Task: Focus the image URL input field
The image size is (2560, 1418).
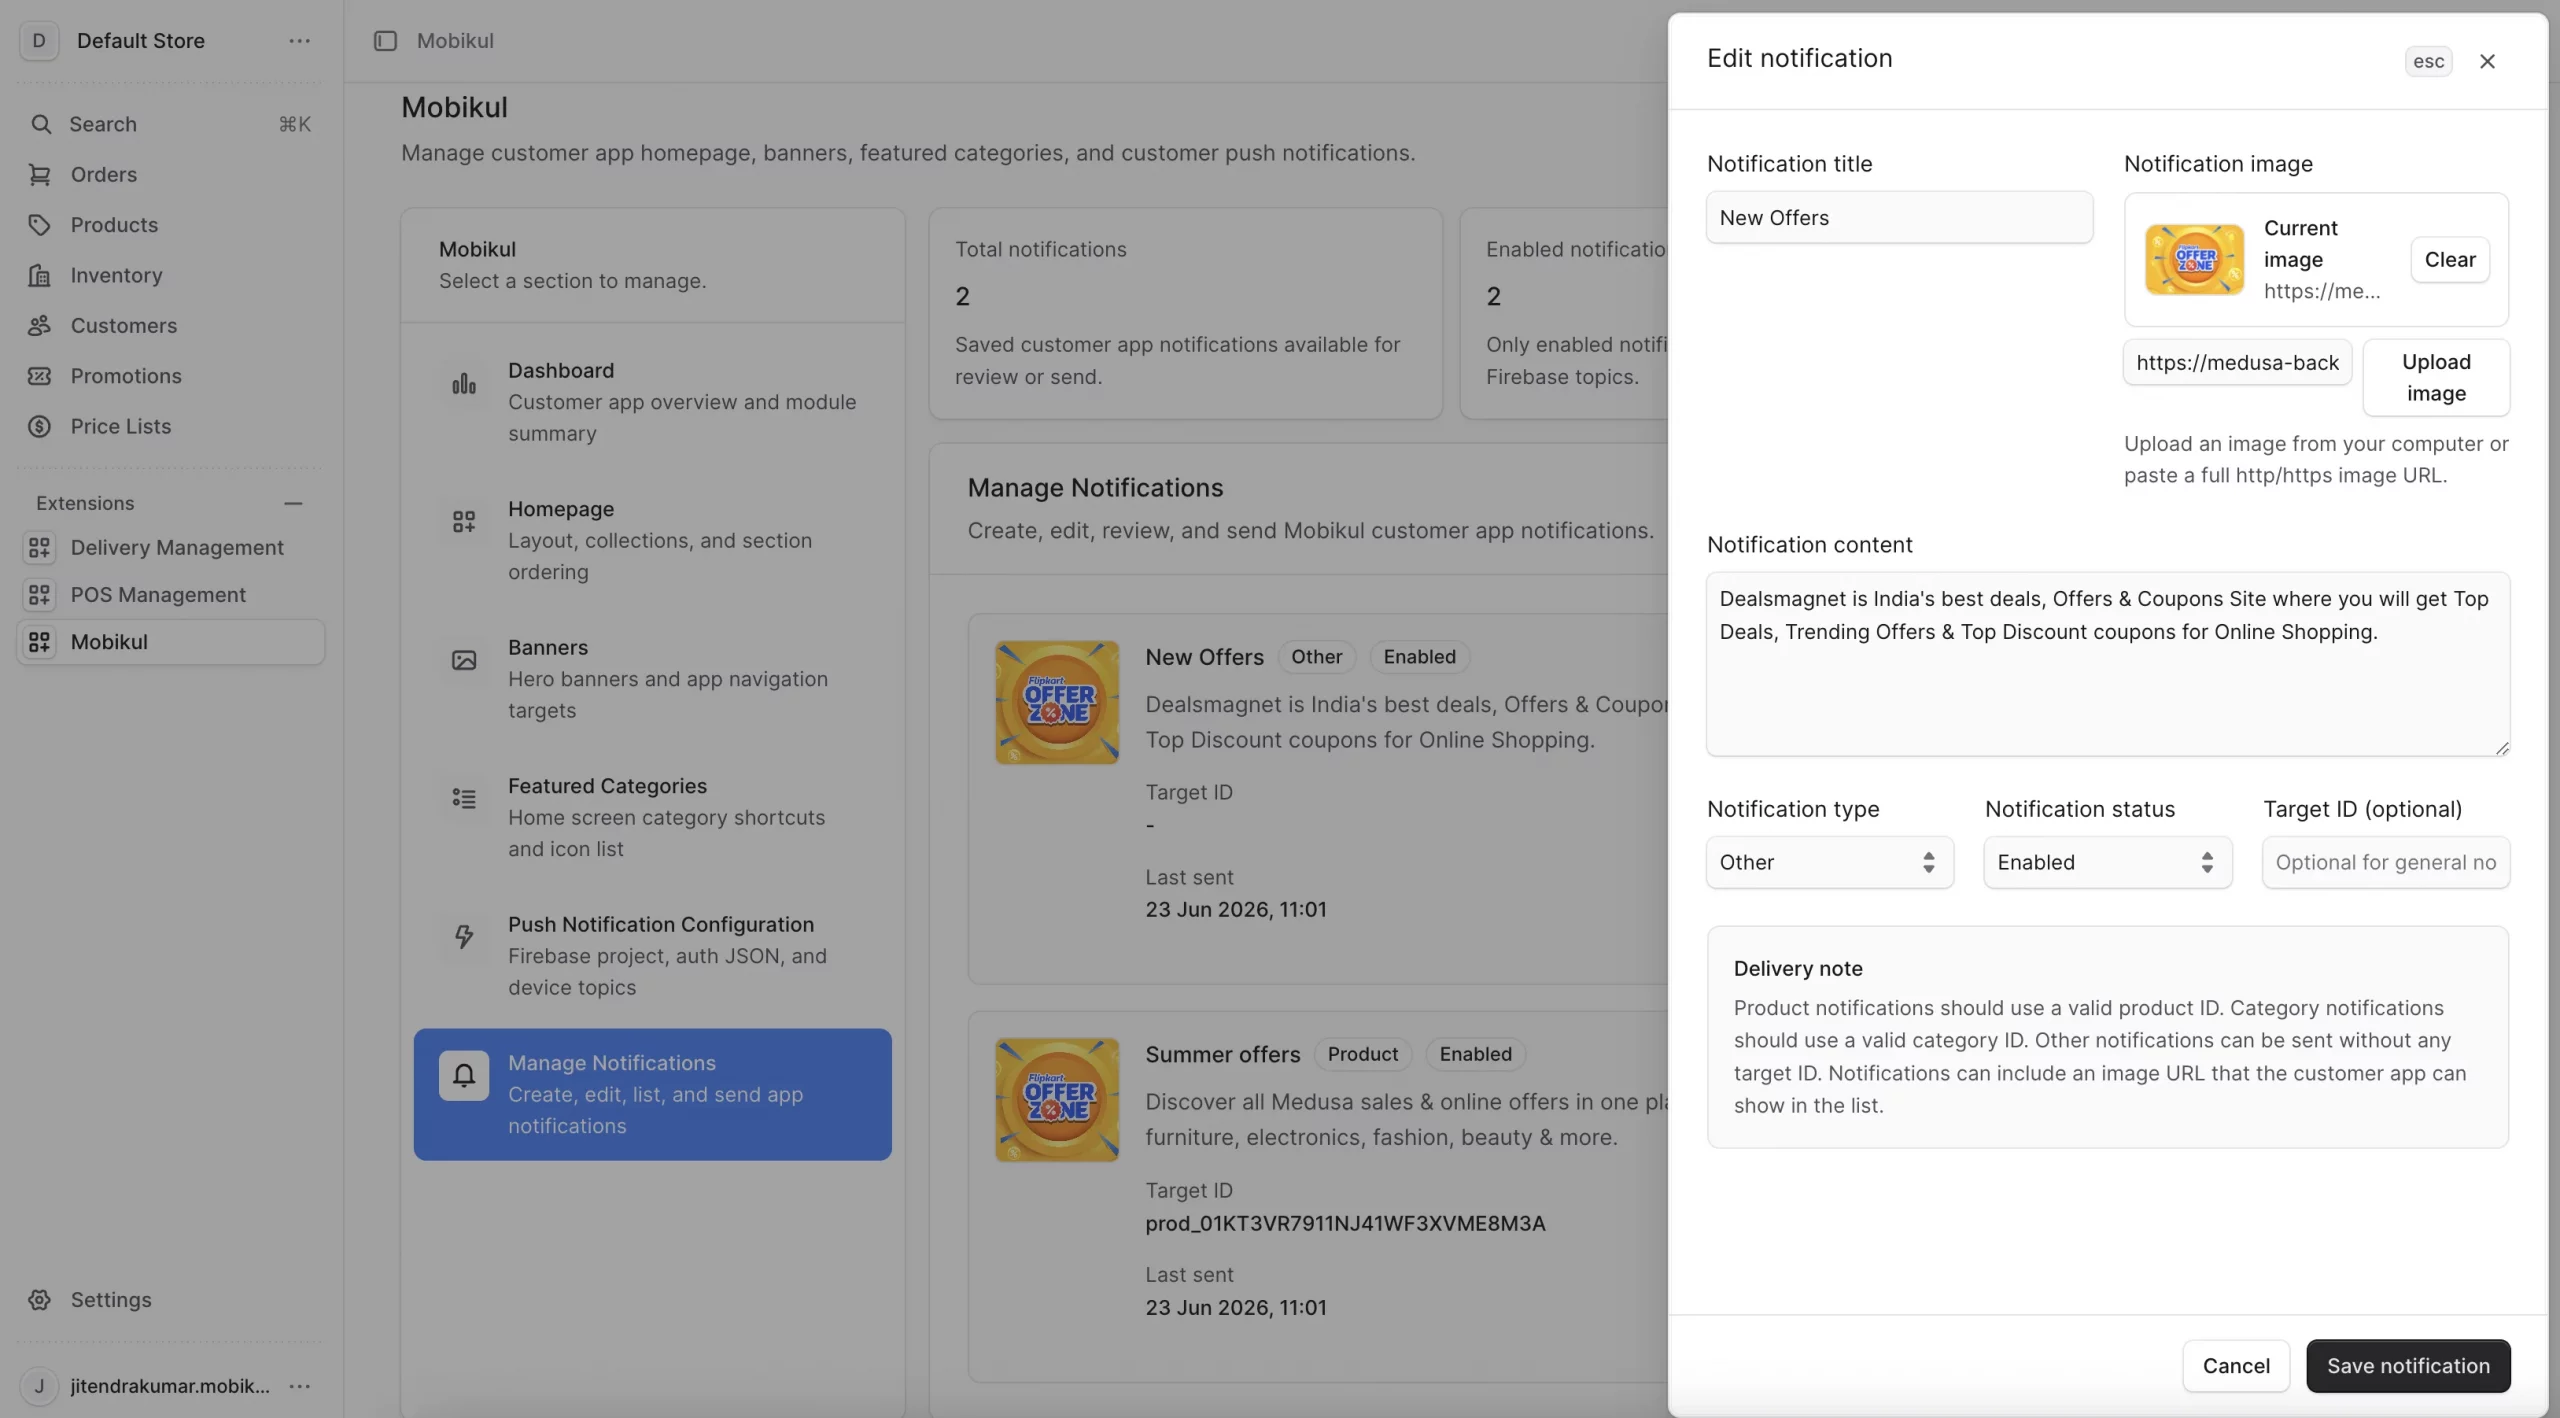Action: (x=2237, y=362)
